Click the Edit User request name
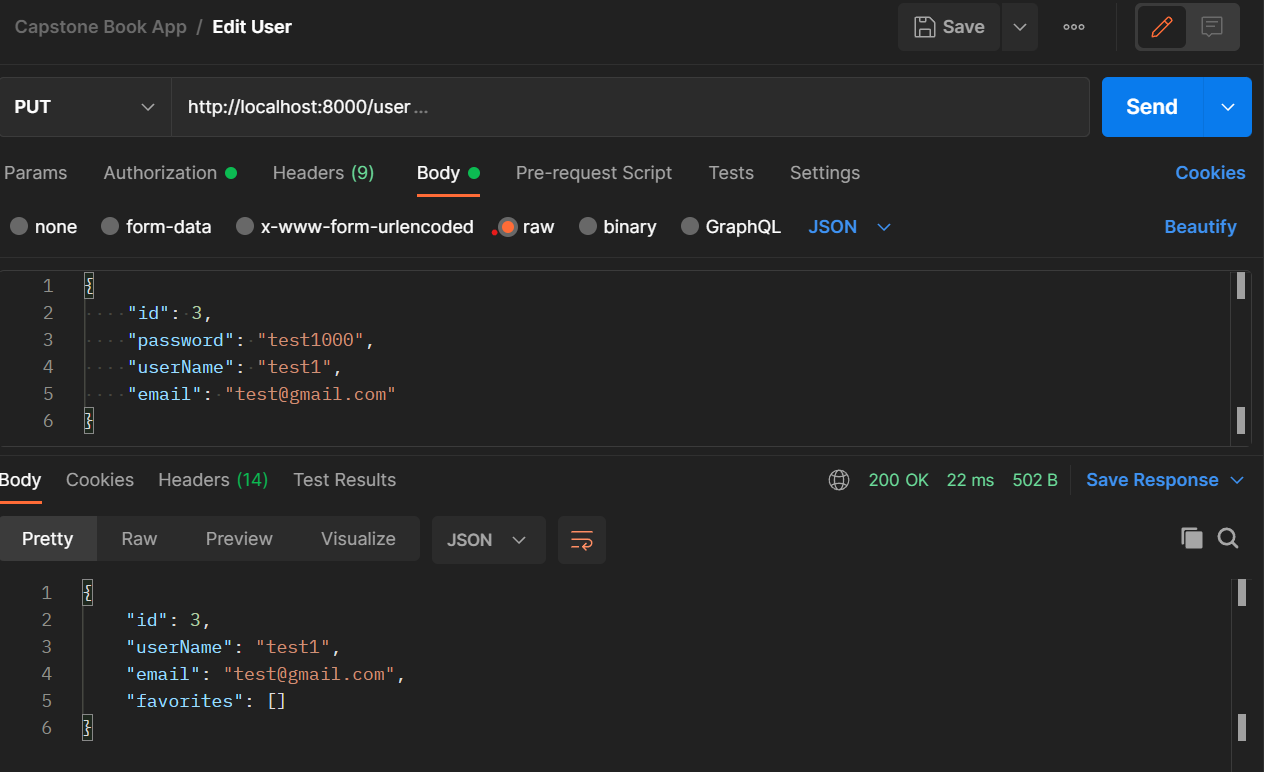Screen dimensions: 1264x772 click(252, 27)
